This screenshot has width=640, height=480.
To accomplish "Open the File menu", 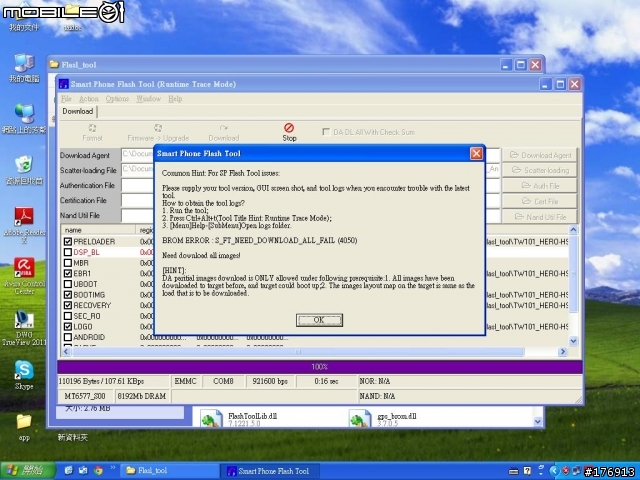I will [x=66, y=99].
